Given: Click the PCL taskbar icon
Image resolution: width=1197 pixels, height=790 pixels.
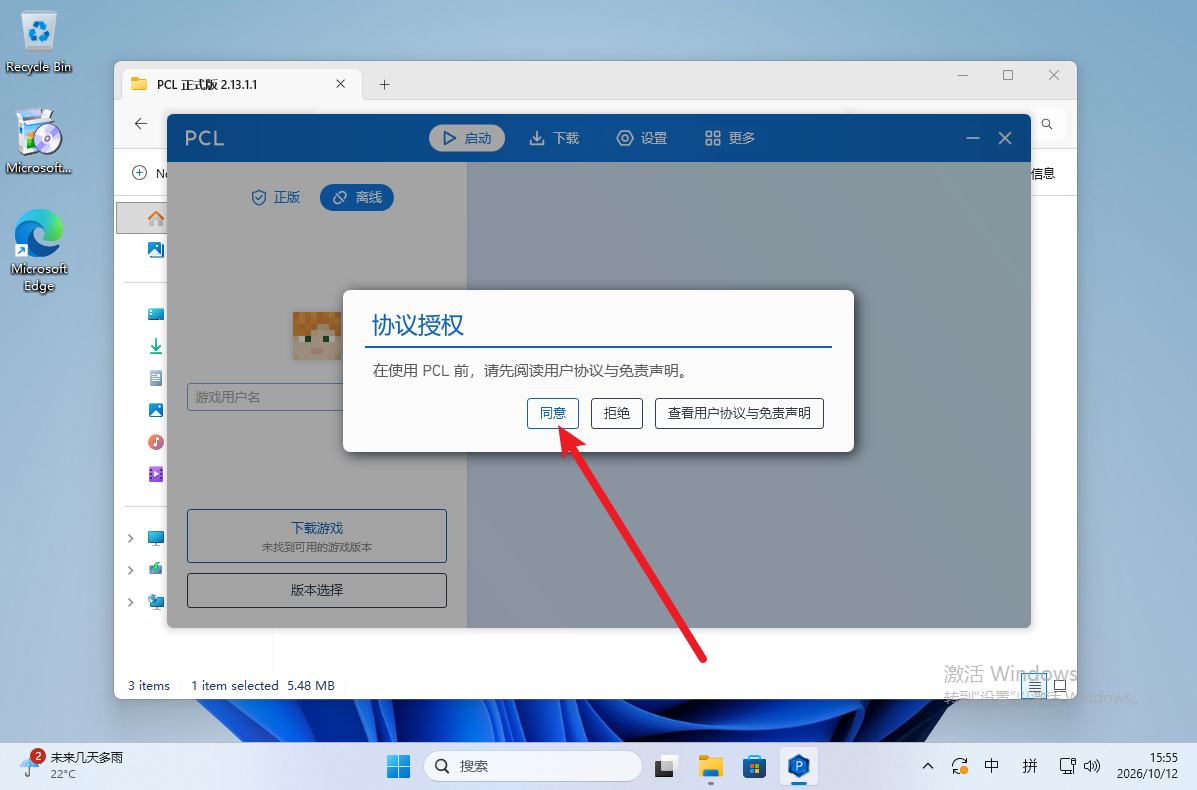Looking at the screenshot, I should 799,766.
